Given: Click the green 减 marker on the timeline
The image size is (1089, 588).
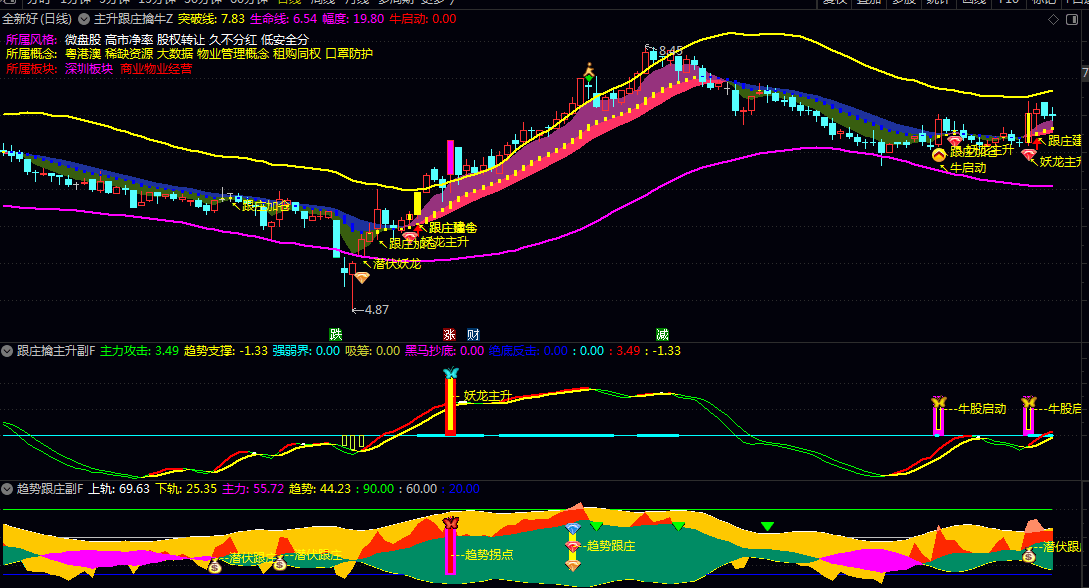Looking at the screenshot, I should [662, 335].
